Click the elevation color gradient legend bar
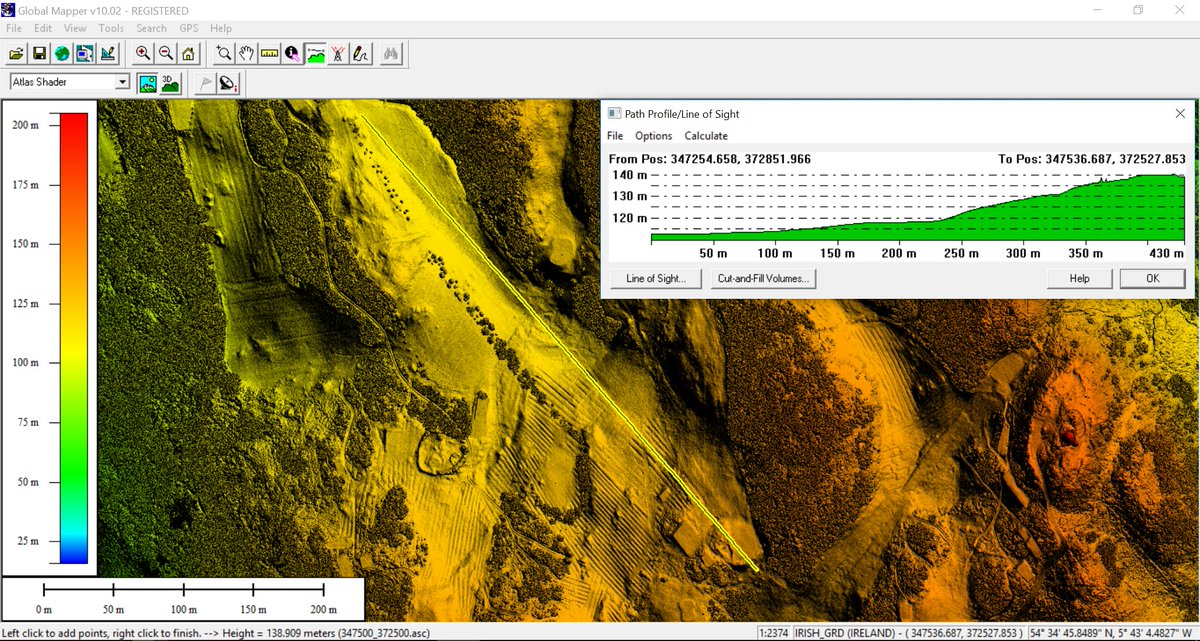This screenshot has height=641, width=1200. 74,338
